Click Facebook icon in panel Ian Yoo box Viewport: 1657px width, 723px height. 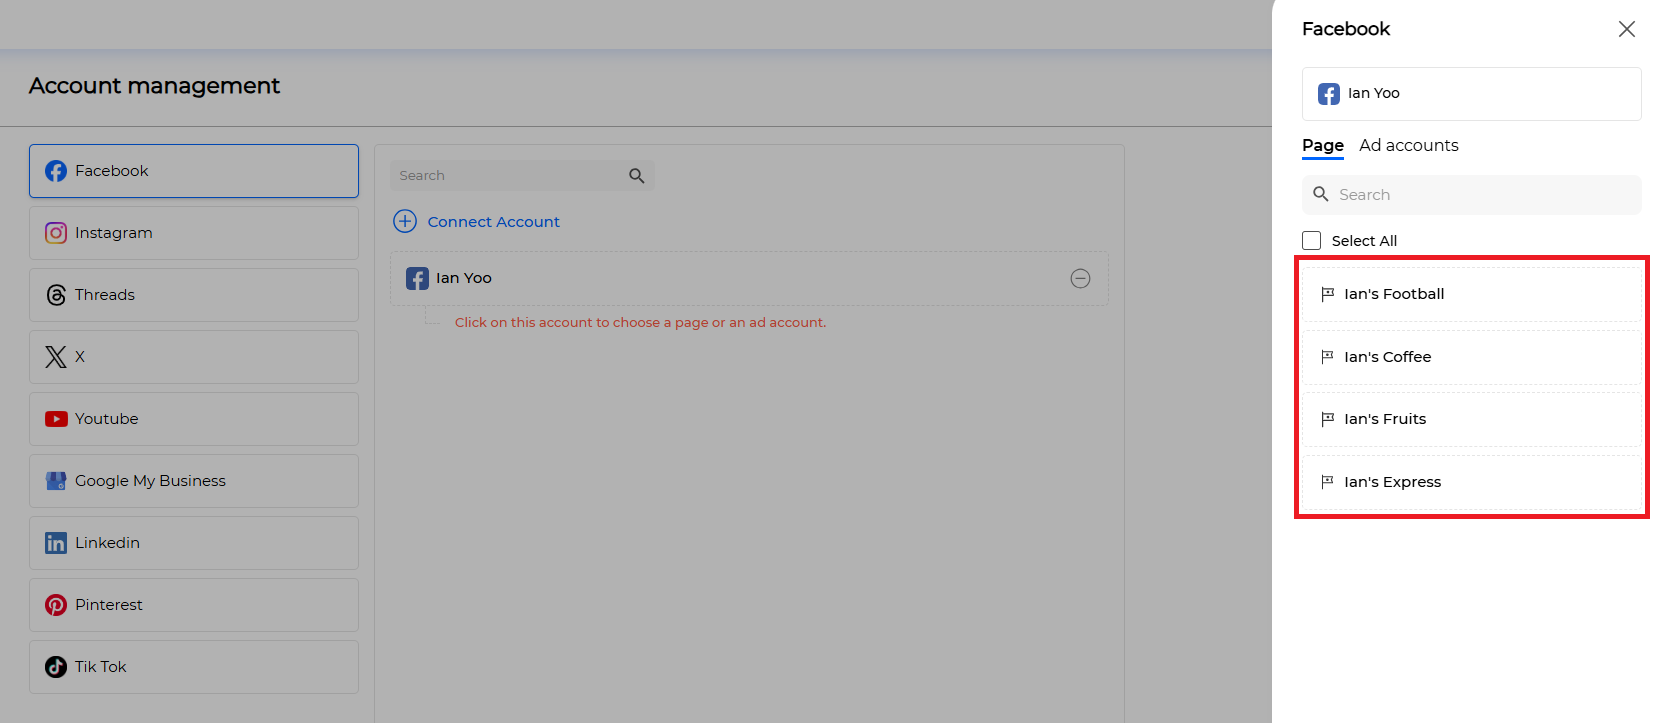coord(1329,94)
